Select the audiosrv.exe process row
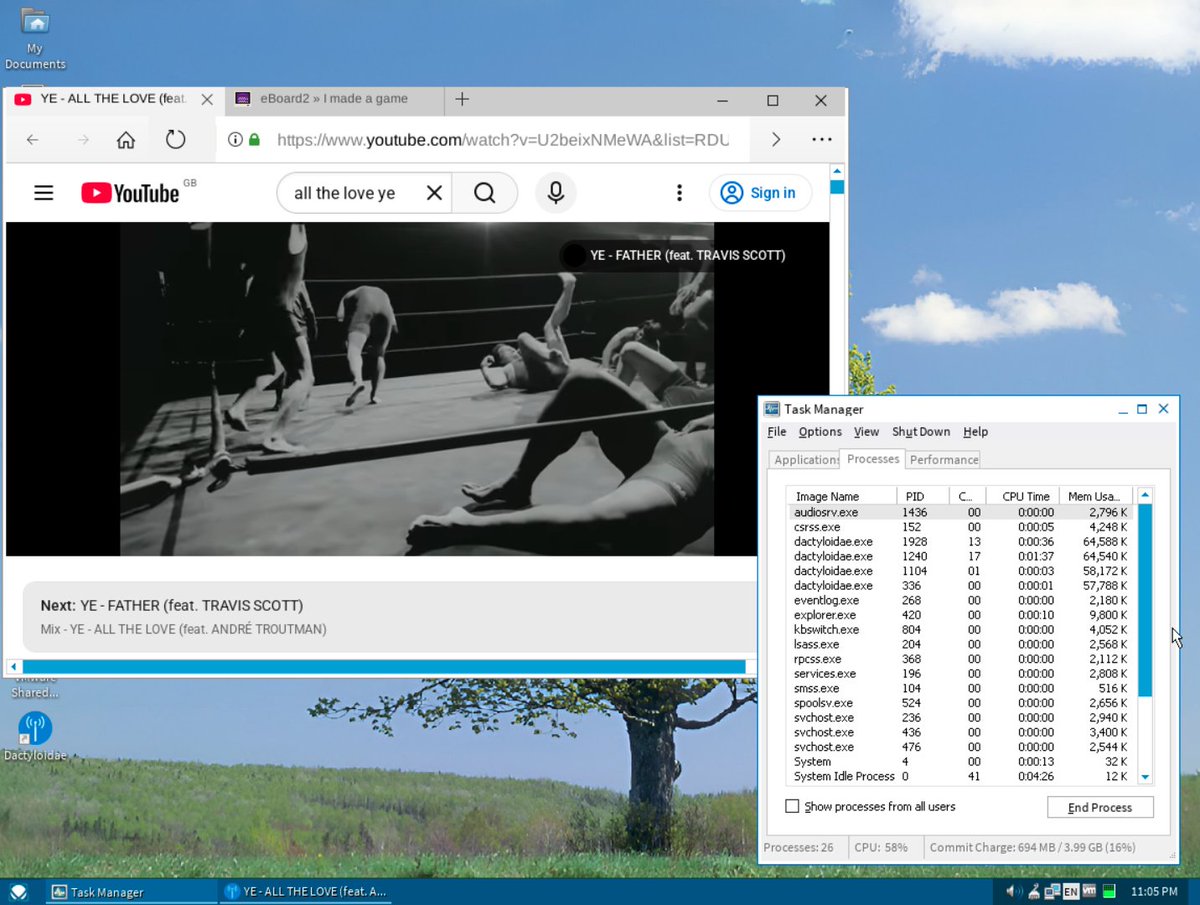The width and height of the screenshot is (1200, 905). click(x=961, y=512)
